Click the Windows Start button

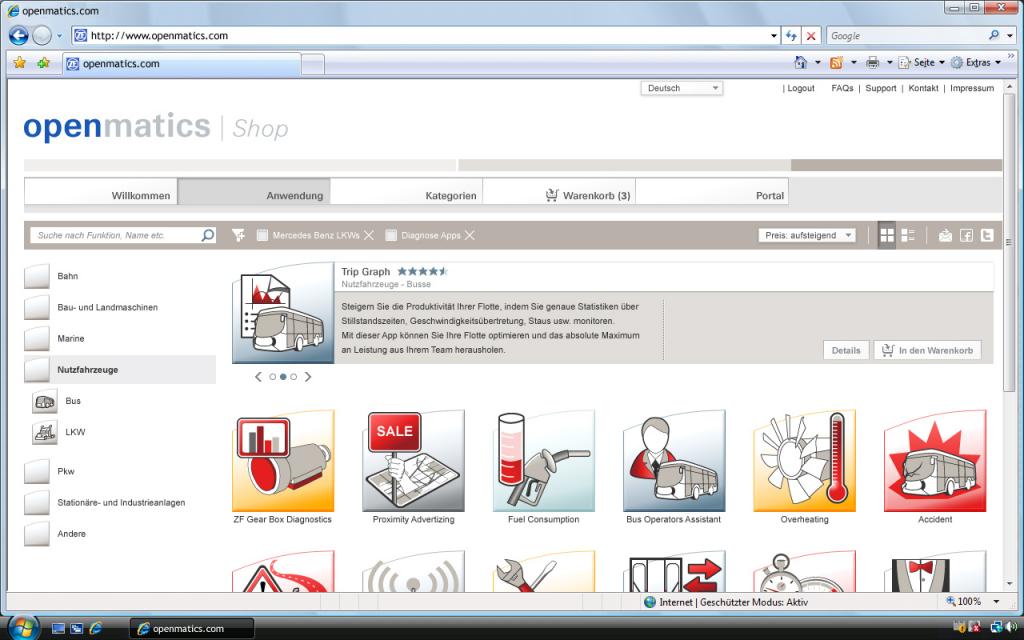(22, 627)
